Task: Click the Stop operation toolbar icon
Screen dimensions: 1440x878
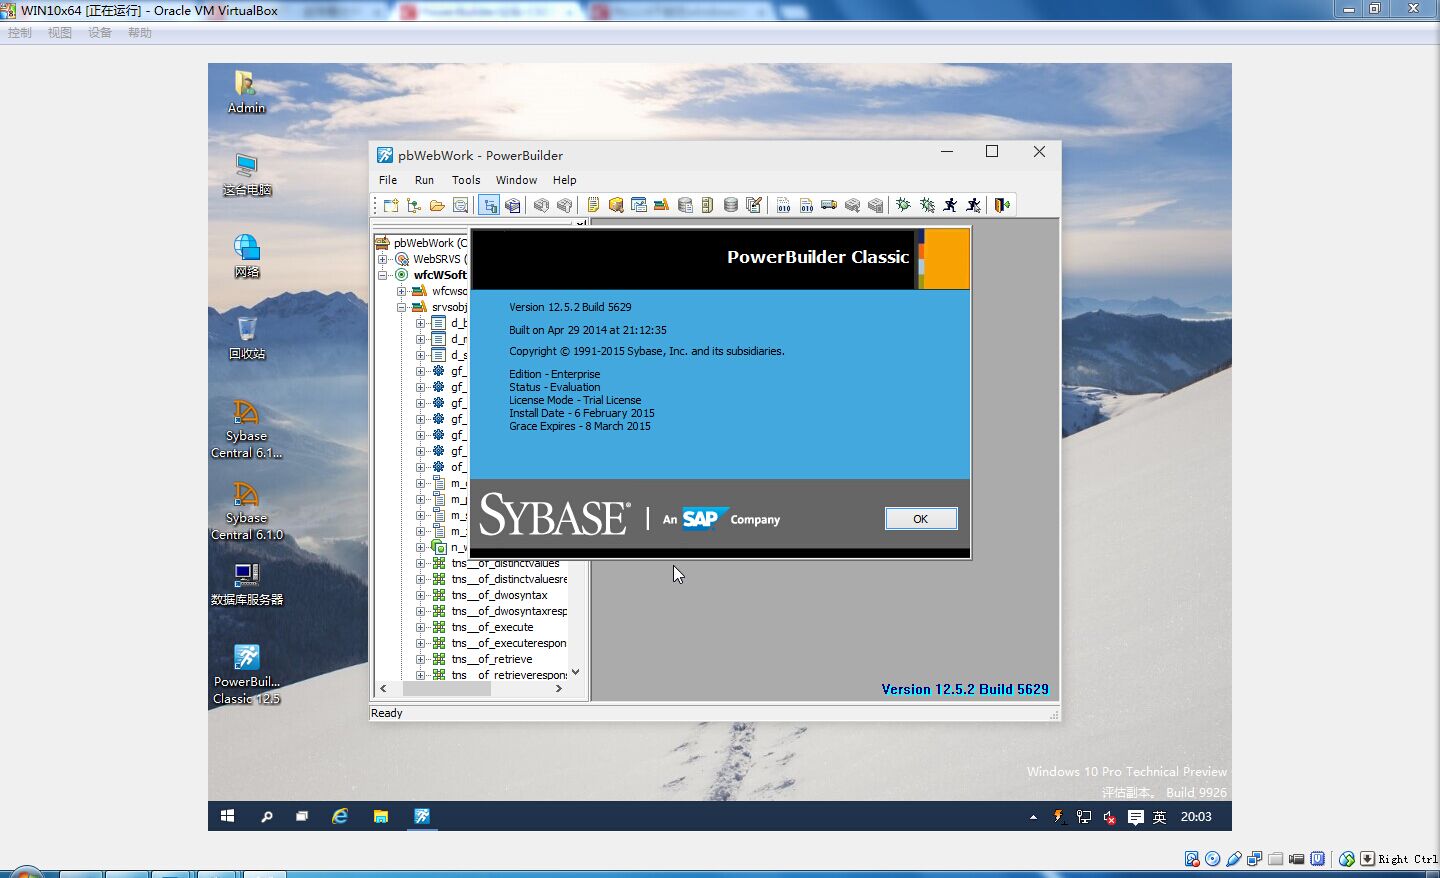Action: [x=875, y=205]
